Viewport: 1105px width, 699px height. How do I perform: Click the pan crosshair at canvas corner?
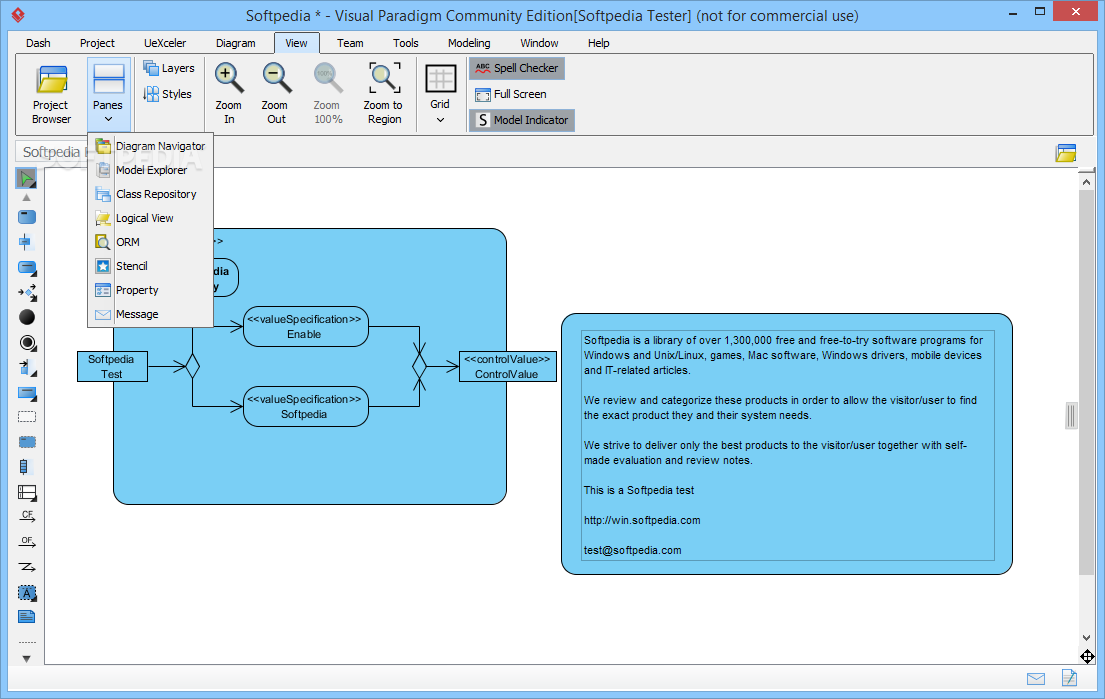(x=1087, y=657)
